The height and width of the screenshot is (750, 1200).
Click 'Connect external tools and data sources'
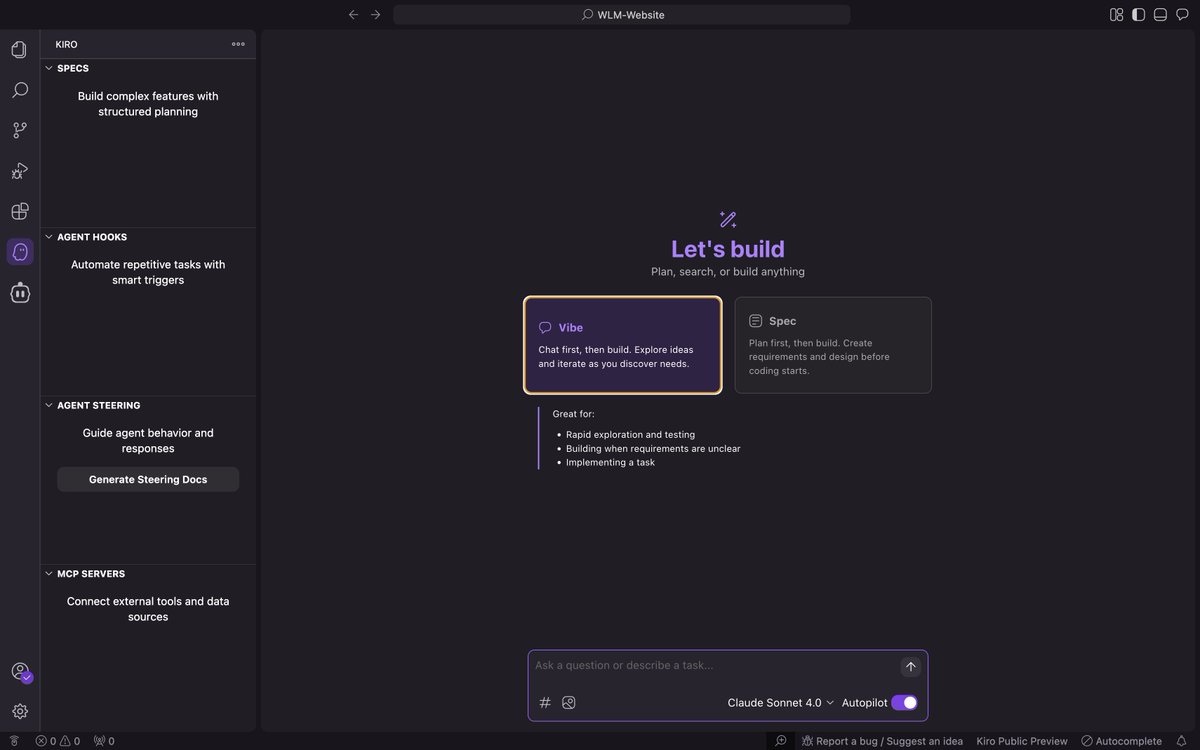click(x=148, y=609)
